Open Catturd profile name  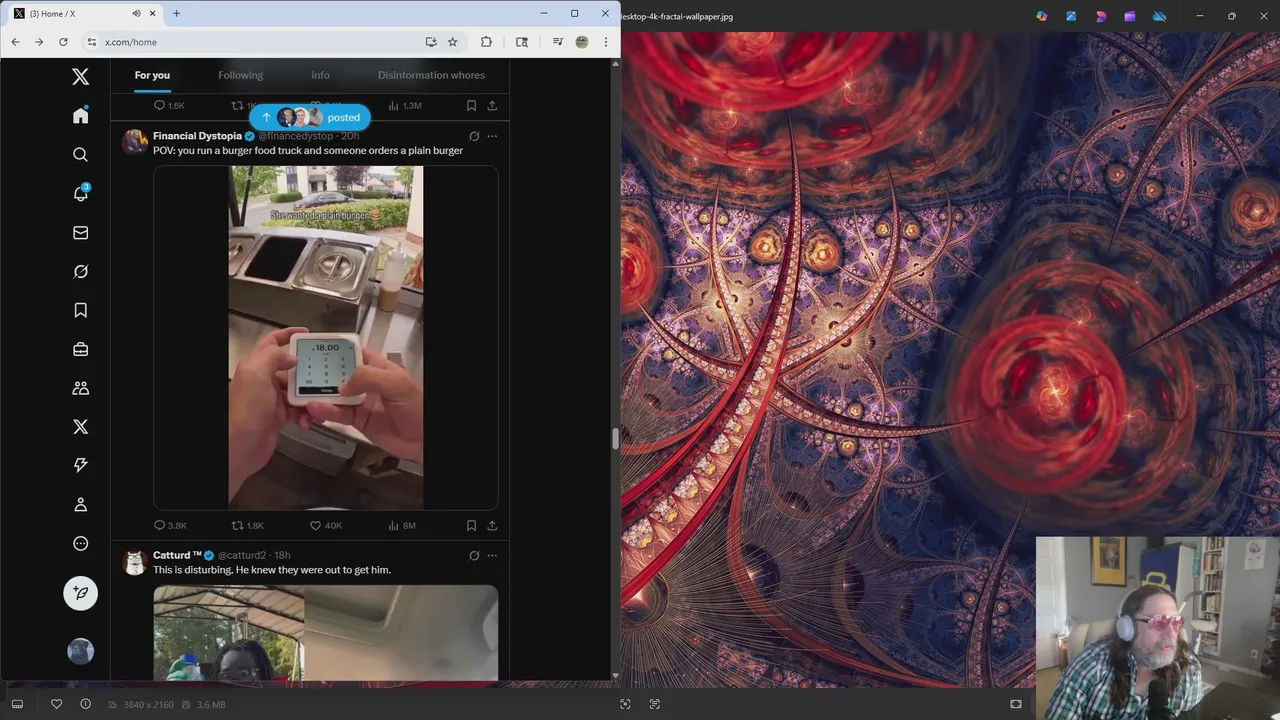(x=177, y=555)
